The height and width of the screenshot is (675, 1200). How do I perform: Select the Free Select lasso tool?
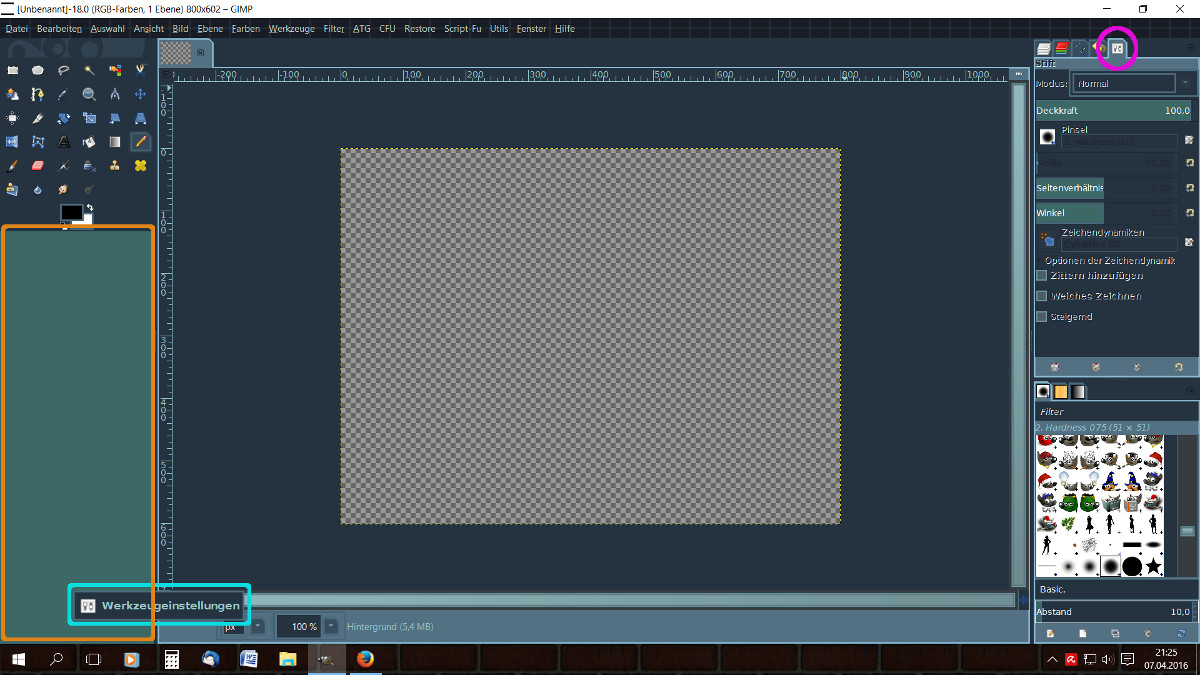pos(63,70)
